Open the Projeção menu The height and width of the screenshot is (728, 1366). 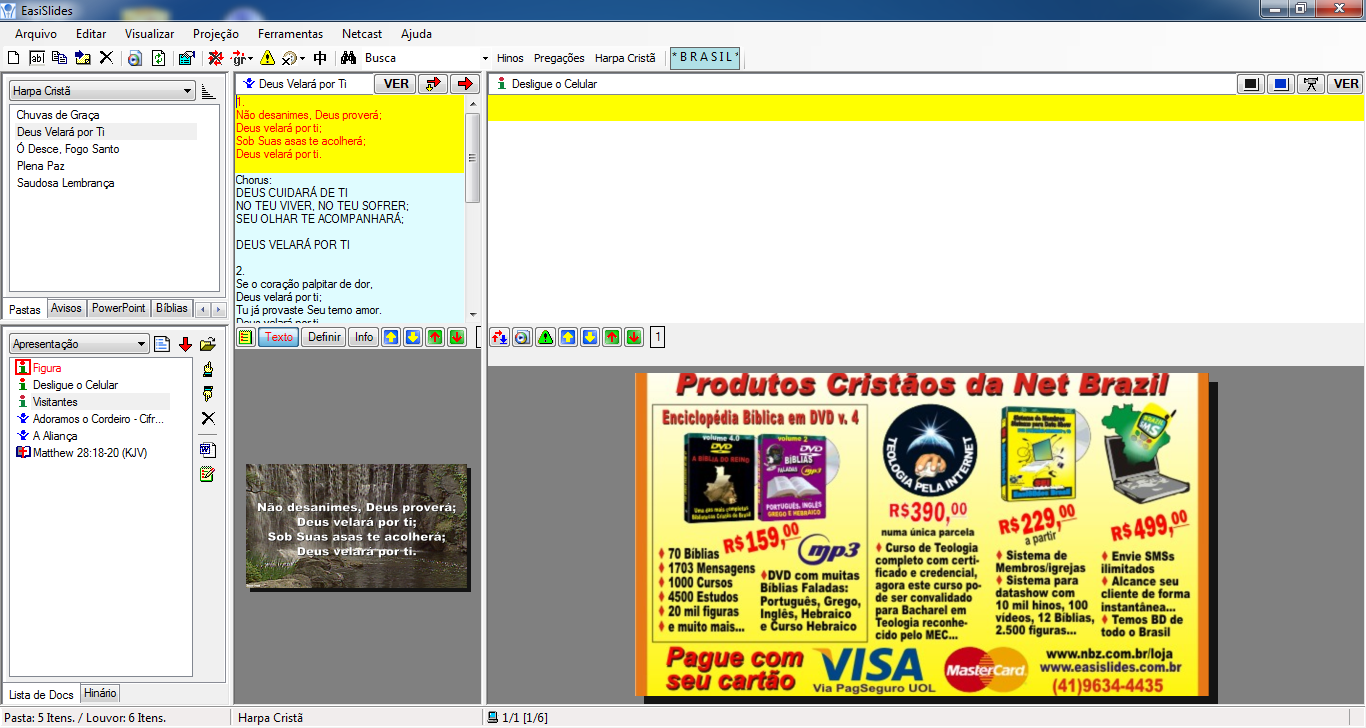[x=216, y=33]
